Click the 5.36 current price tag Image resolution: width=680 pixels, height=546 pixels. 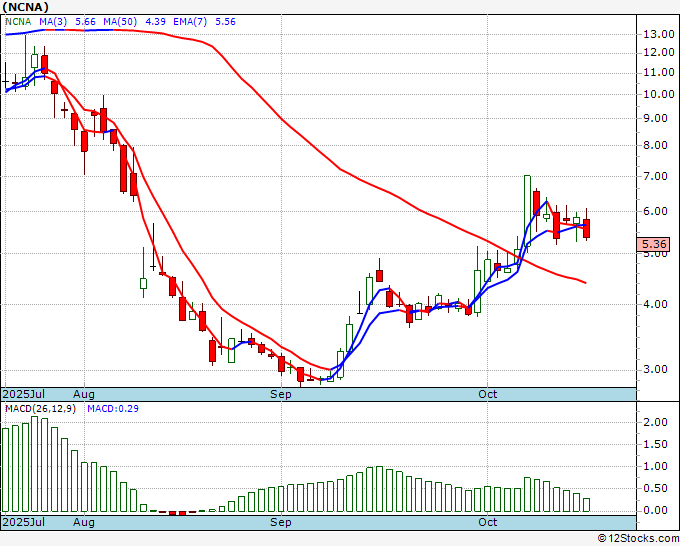click(654, 244)
